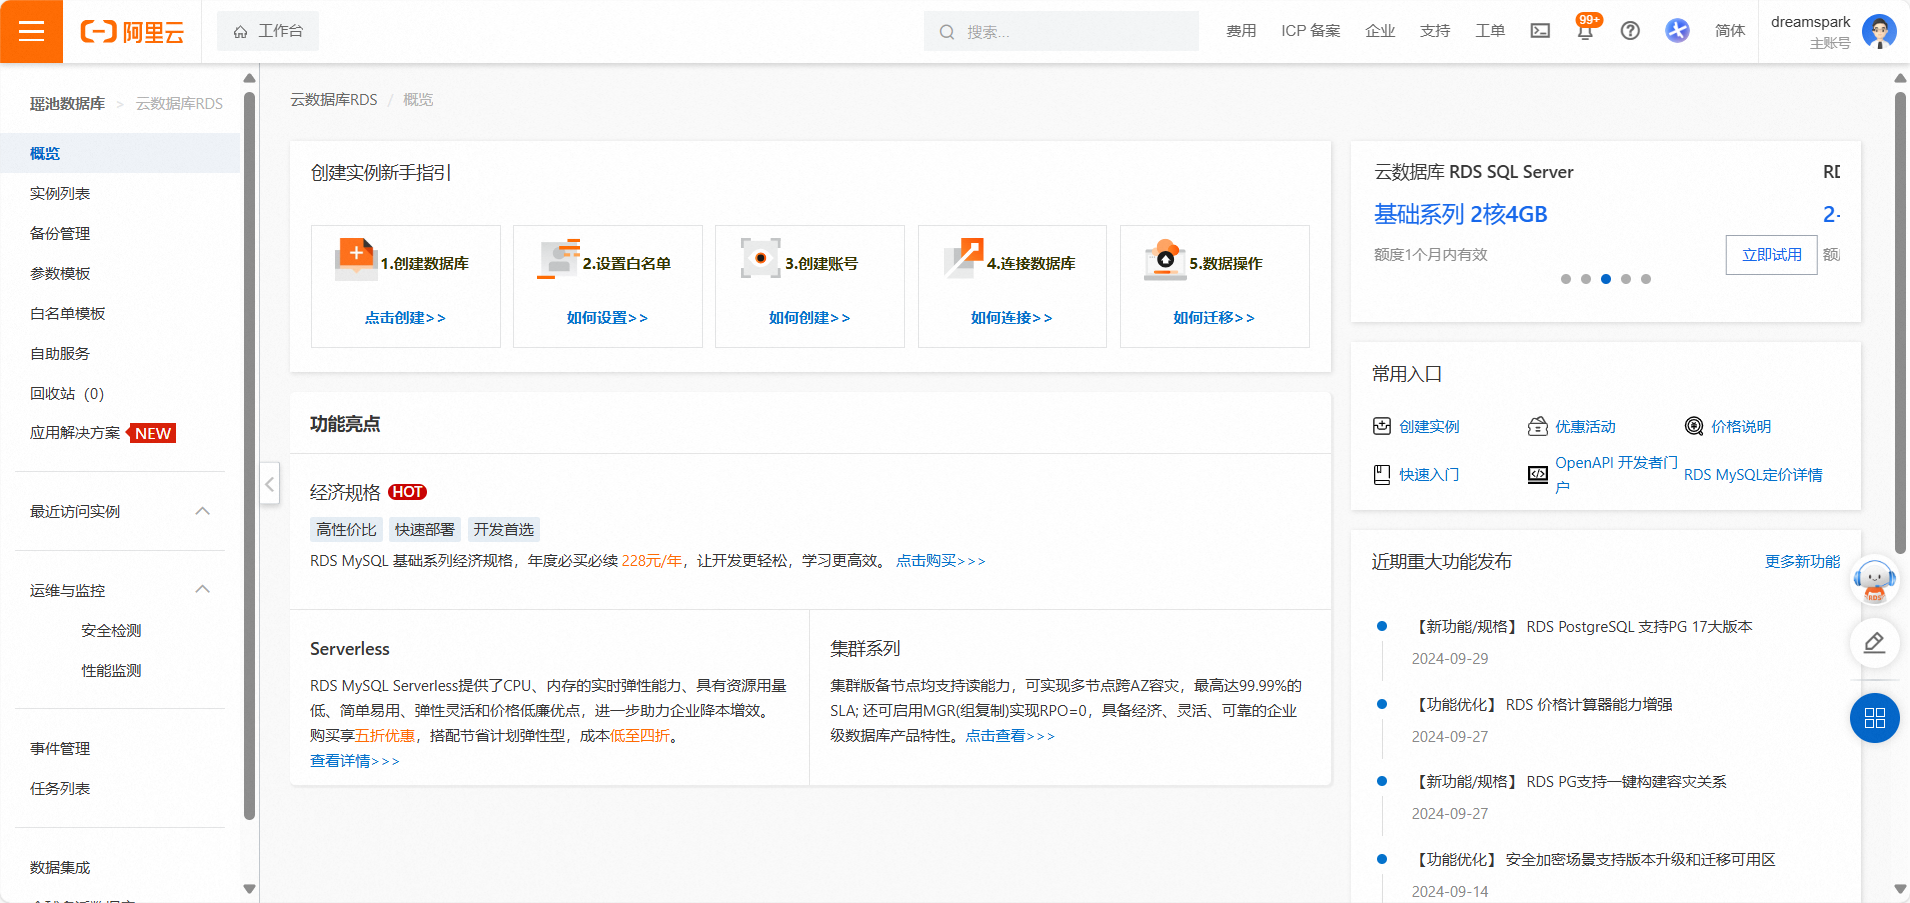This screenshot has width=1910, height=903.
Task: Click the 创建实例 shortcut icon
Action: click(x=1382, y=427)
